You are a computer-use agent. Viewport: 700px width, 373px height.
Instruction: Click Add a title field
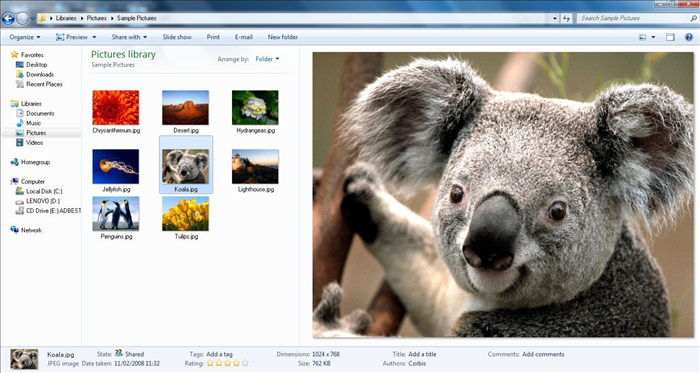[x=422, y=354]
